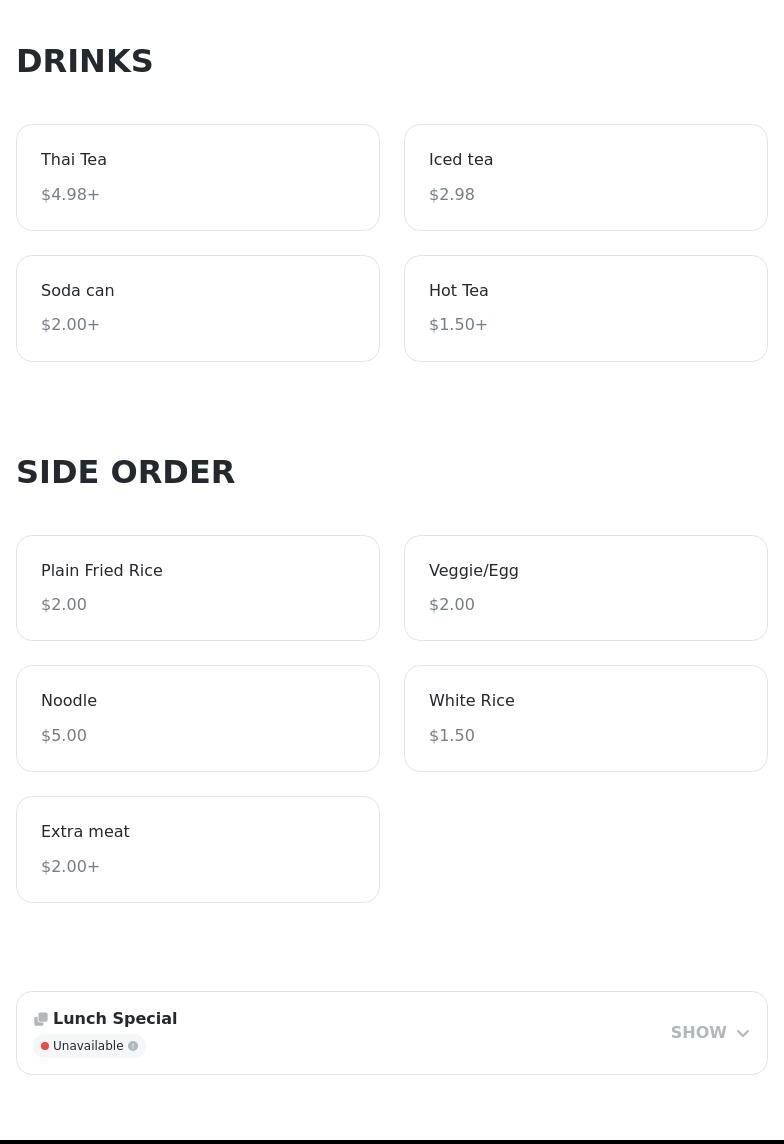The image size is (784, 1144).
Task: Click the SIDE ORDER section heading
Action: pos(126,472)
